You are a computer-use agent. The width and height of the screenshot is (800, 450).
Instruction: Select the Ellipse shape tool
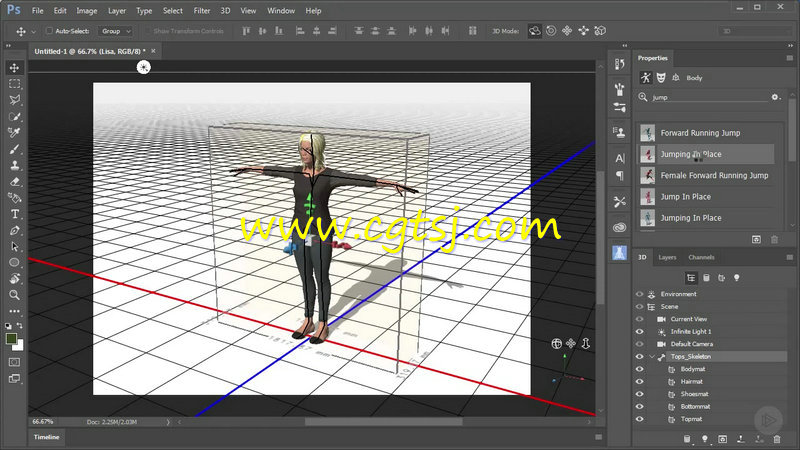(14, 263)
